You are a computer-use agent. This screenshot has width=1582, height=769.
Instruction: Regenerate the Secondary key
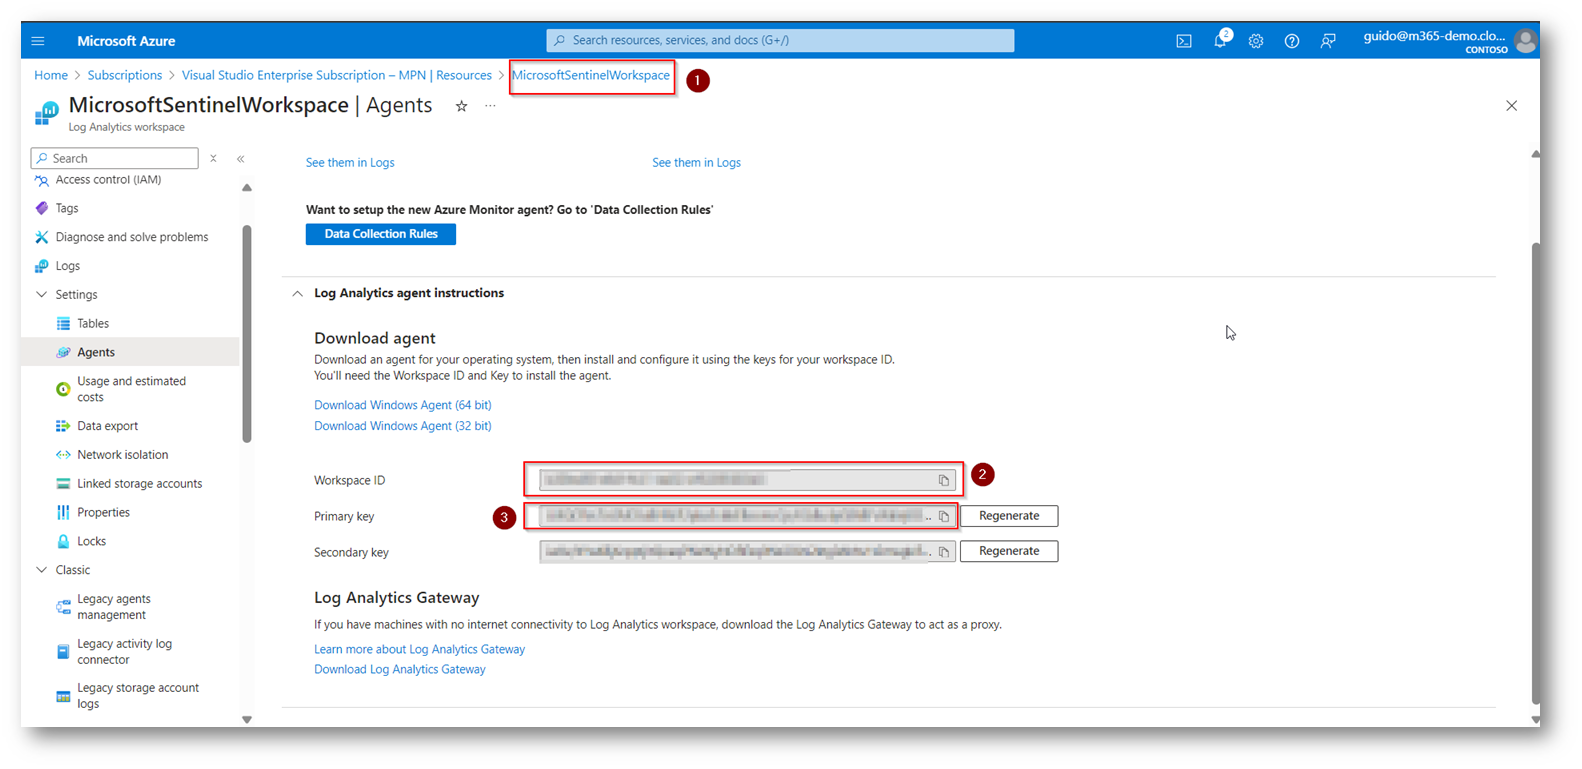click(1009, 551)
